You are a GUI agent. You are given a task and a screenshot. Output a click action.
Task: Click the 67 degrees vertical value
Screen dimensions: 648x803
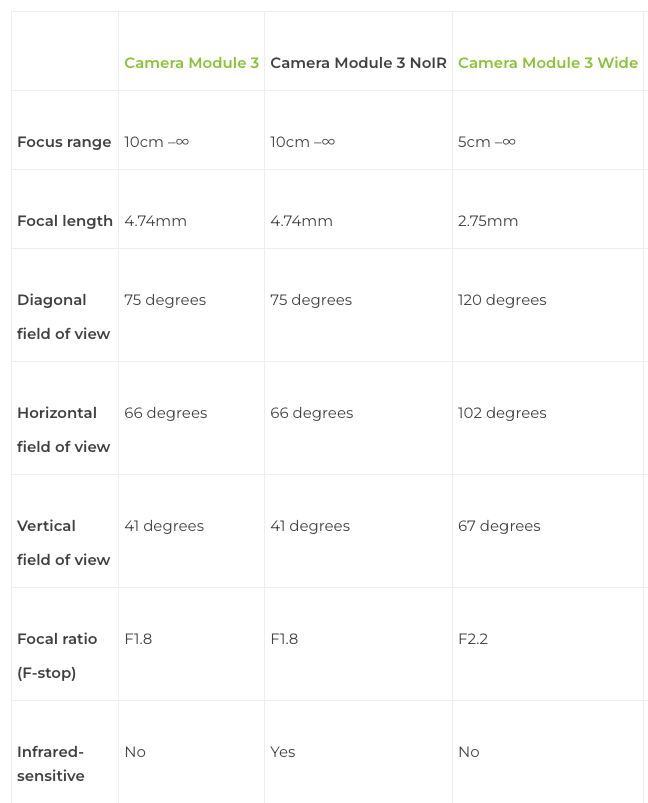click(499, 526)
